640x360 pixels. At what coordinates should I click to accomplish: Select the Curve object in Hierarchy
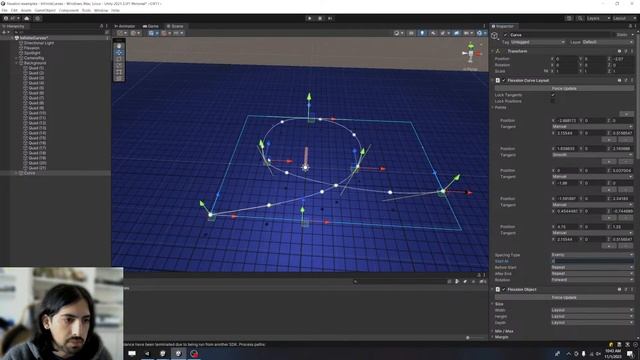[x=29, y=173]
